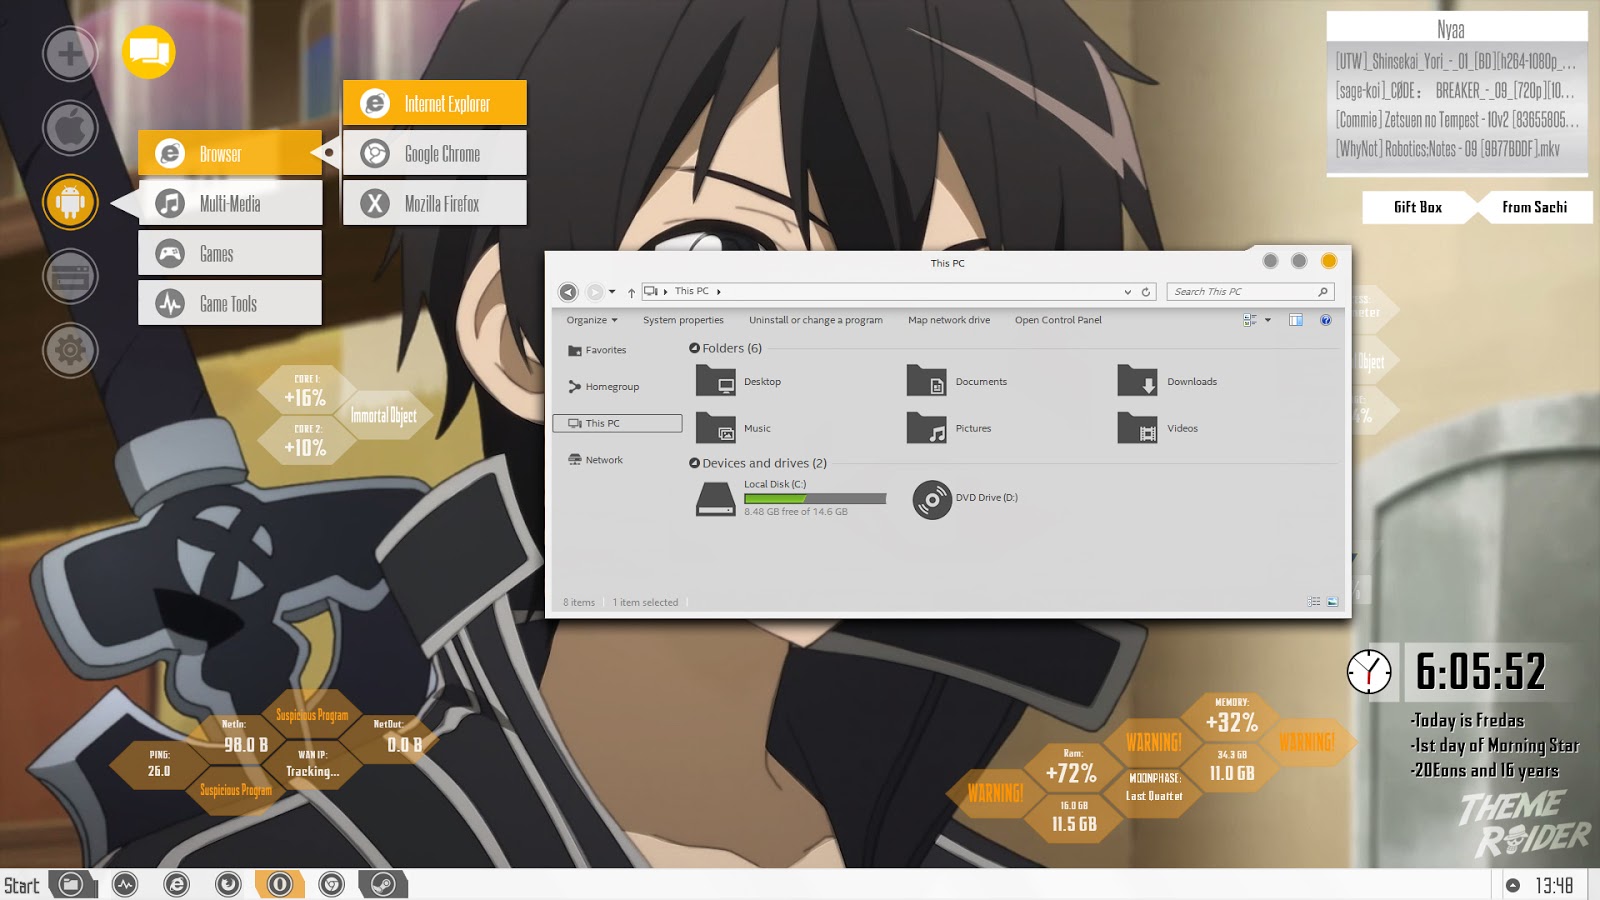The height and width of the screenshot is (900, 1600).
Task: Open the Apple menu icon on the left dock
Action: [69, 128]
